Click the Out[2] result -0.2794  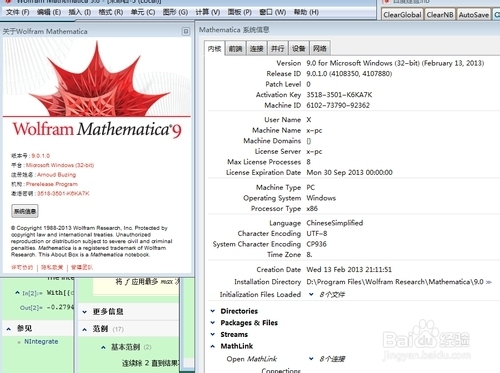tap(60, 307)
